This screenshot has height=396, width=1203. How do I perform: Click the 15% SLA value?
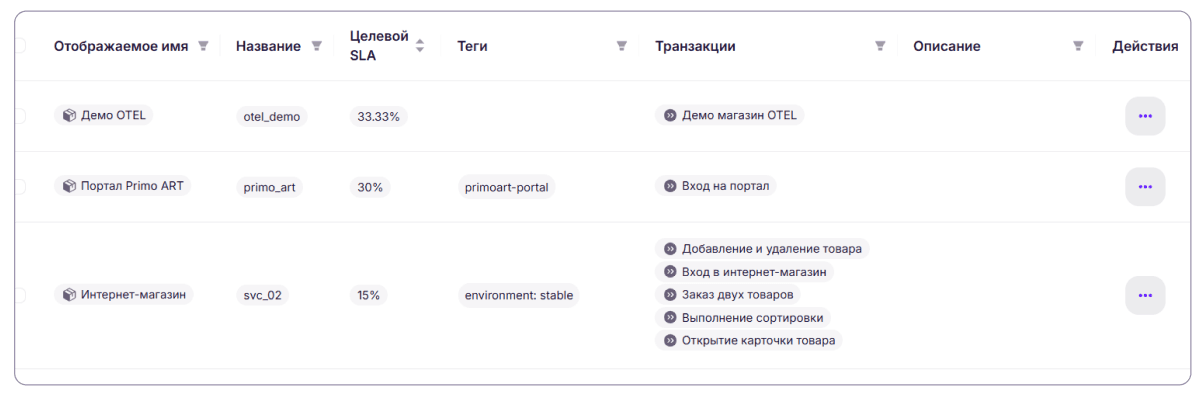pos(369,295)
